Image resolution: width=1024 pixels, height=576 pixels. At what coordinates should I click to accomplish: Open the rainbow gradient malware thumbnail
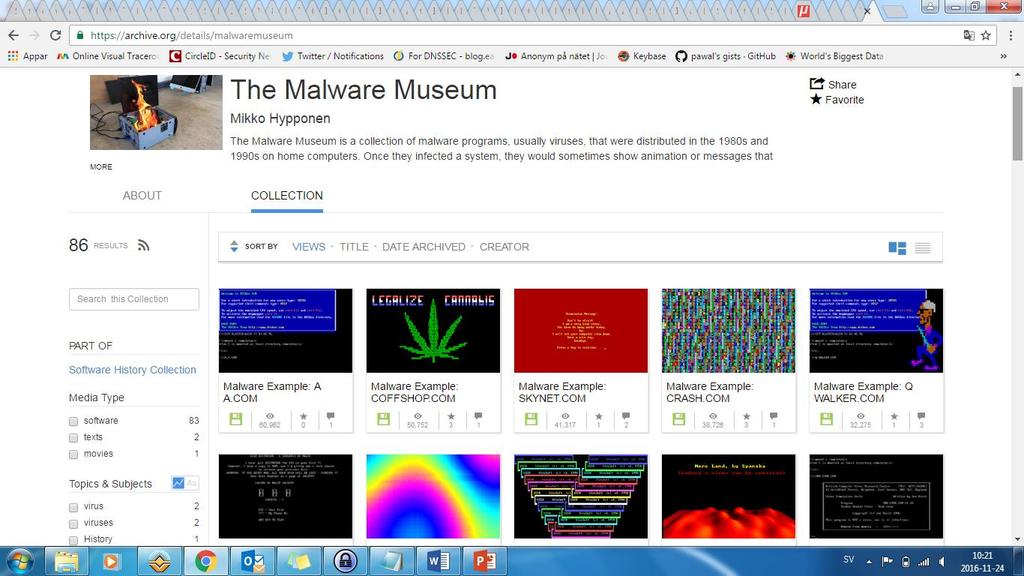(433, 496)
